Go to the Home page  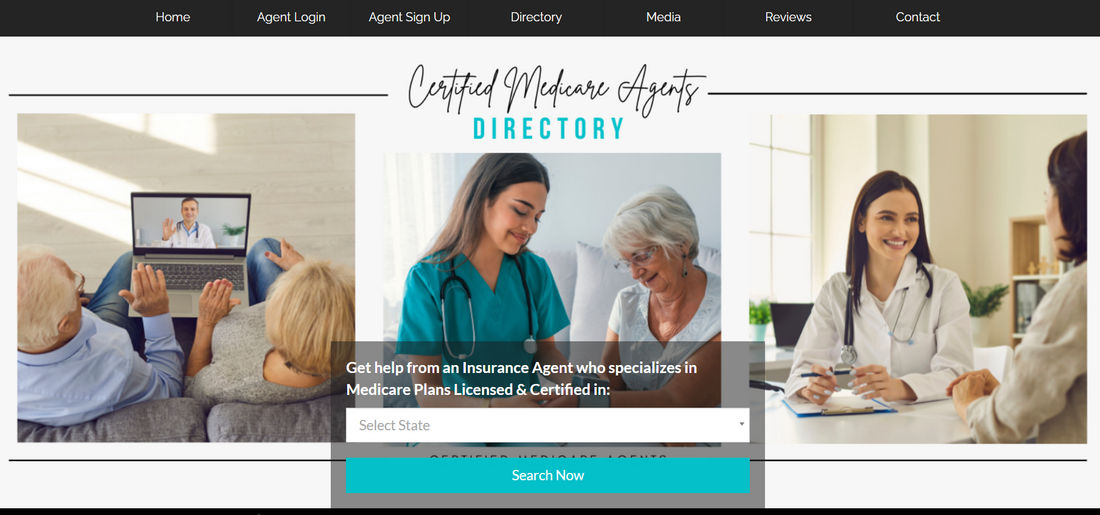pyautogui.click(x=173, y=18)
